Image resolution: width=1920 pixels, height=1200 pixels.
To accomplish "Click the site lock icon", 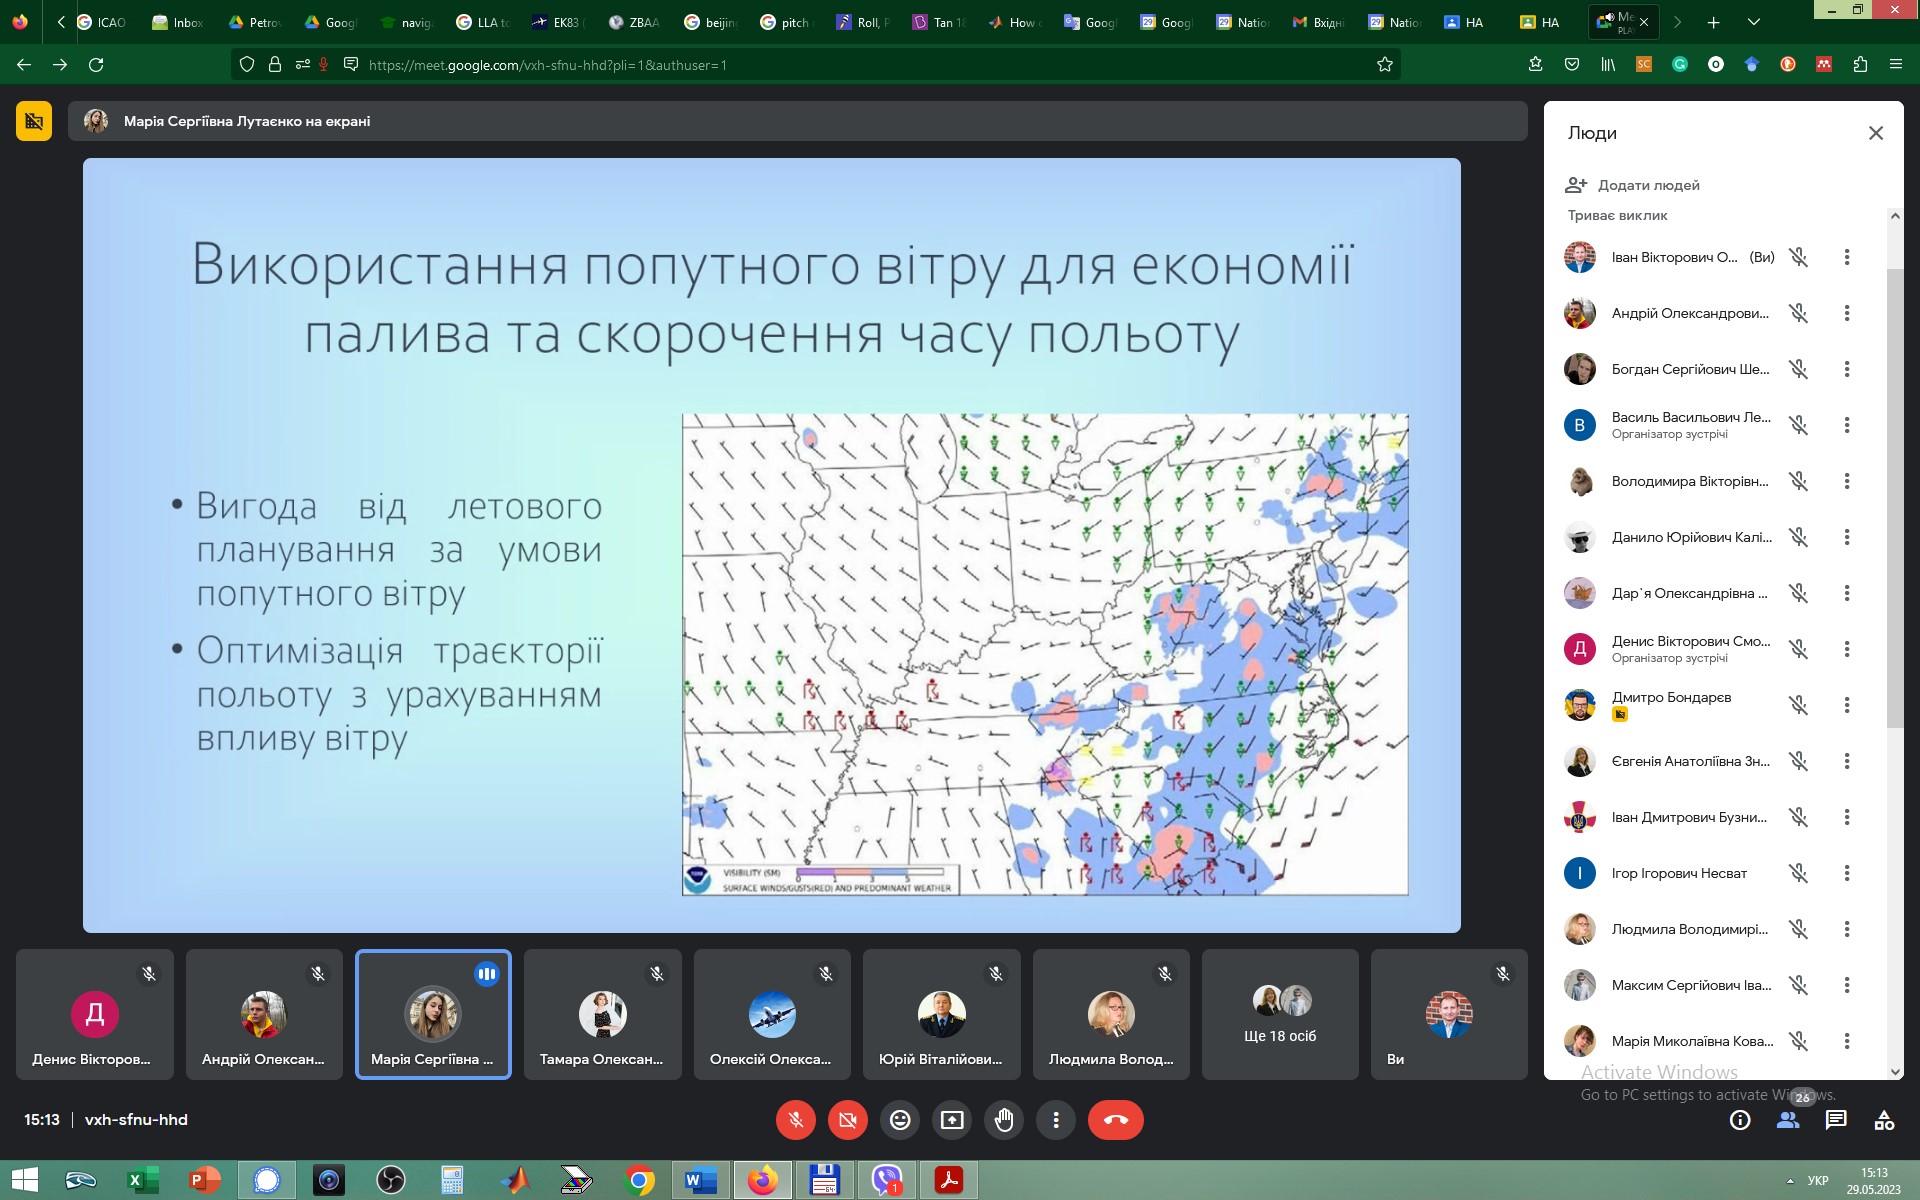I will coord(275,64).
